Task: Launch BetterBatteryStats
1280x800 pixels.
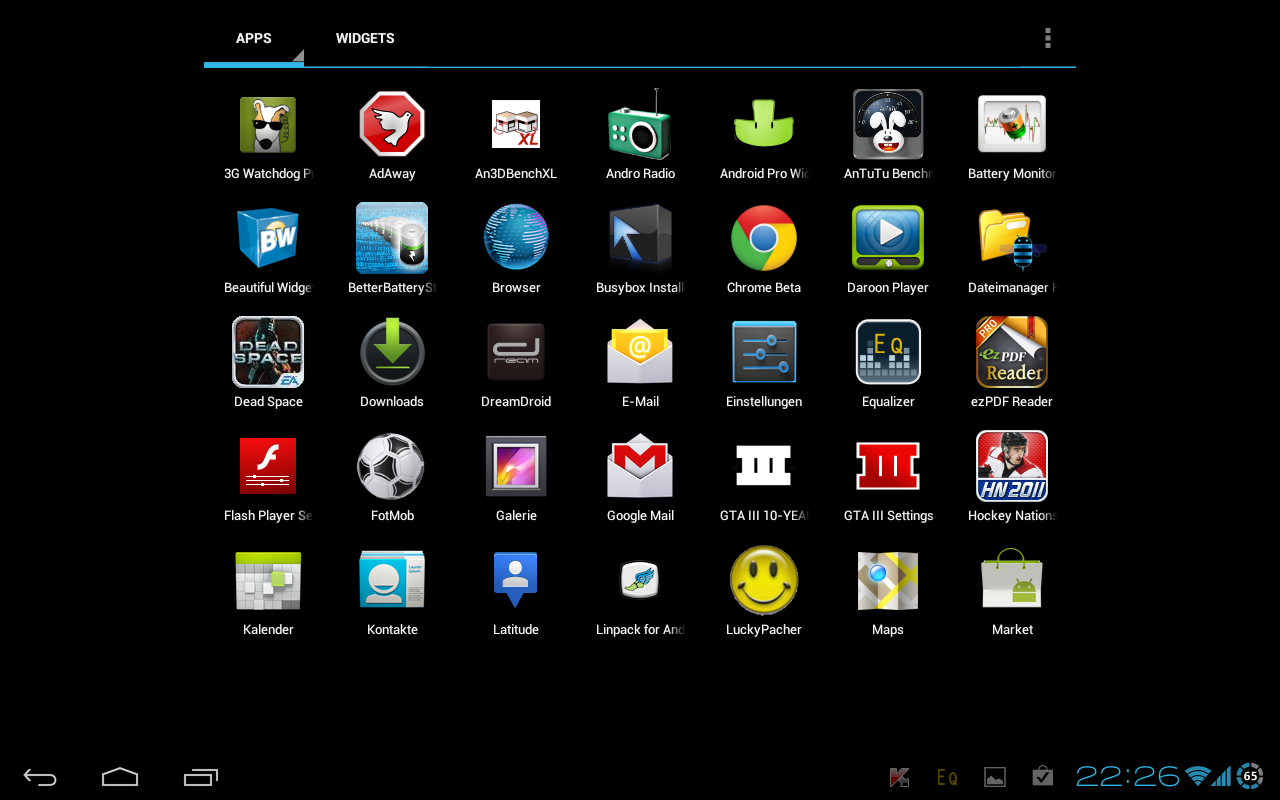Action: point(392,239)
